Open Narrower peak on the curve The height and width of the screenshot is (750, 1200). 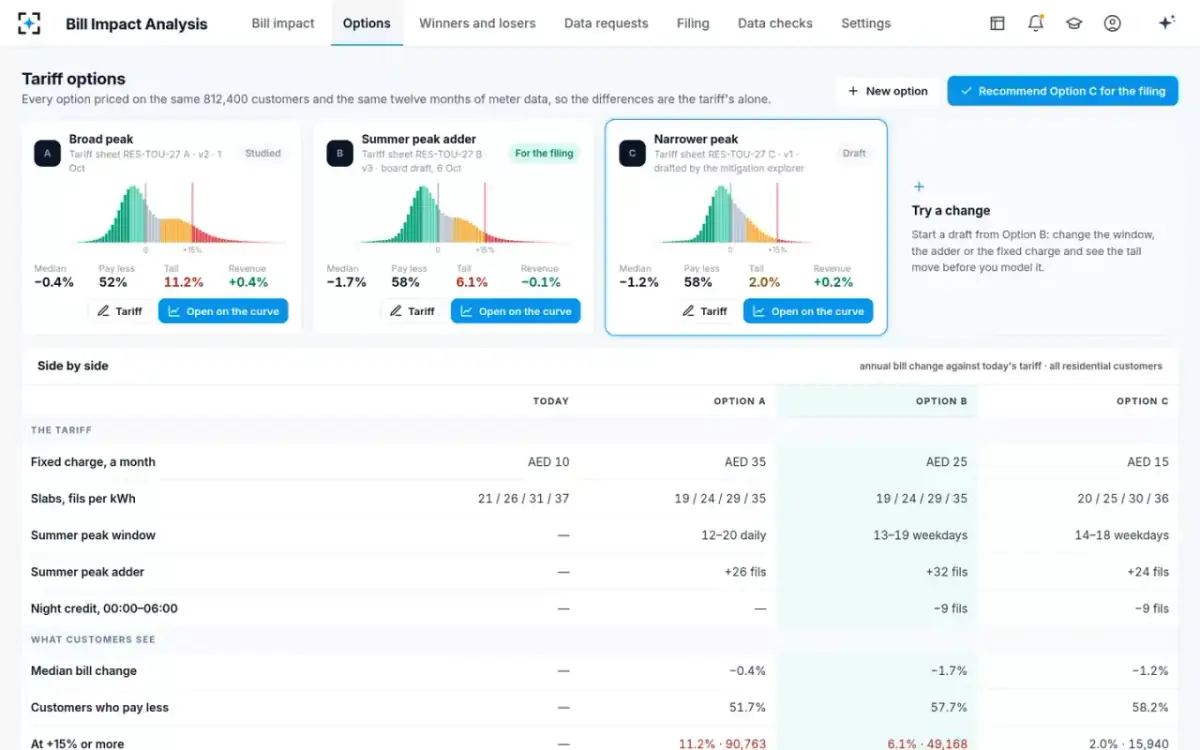click(808, 311)
